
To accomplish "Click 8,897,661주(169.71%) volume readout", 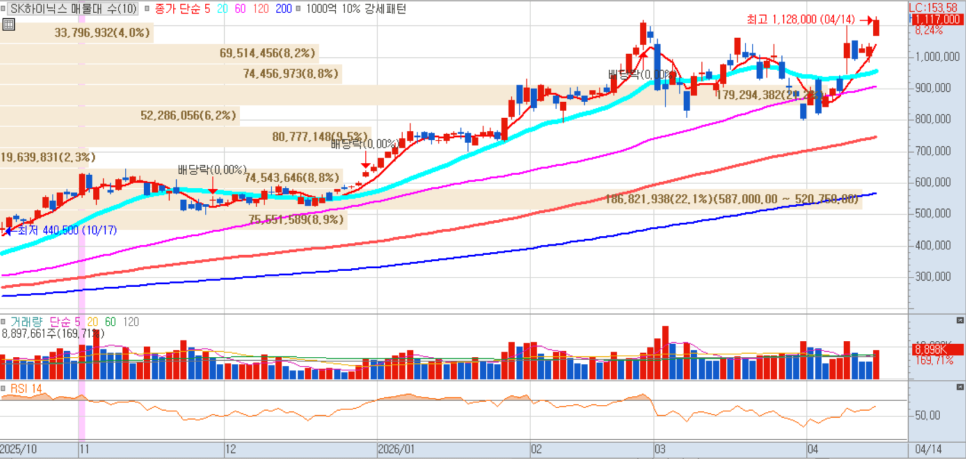I will [54, 333].
